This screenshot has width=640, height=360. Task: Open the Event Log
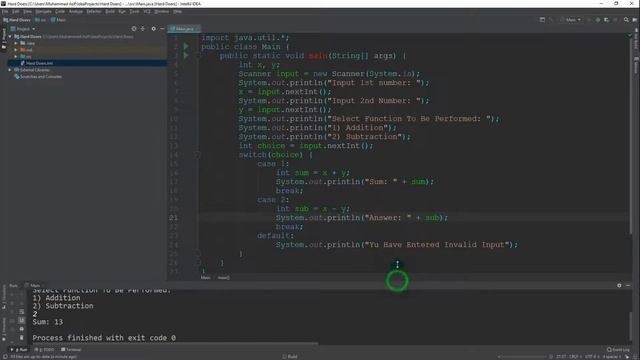618,350
